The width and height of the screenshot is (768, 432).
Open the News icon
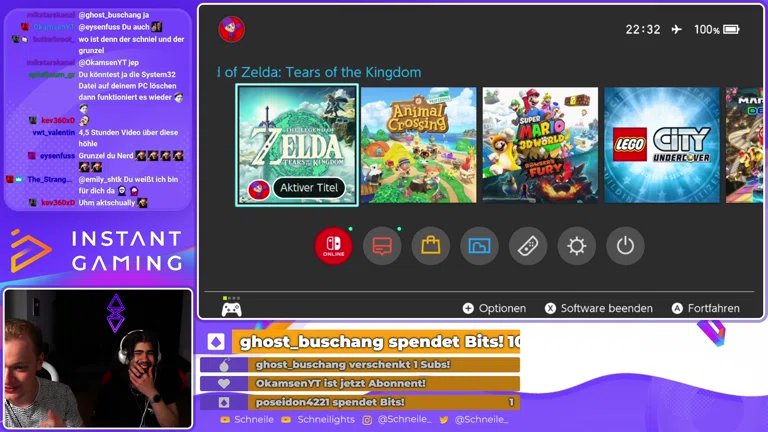coord(382,245)
